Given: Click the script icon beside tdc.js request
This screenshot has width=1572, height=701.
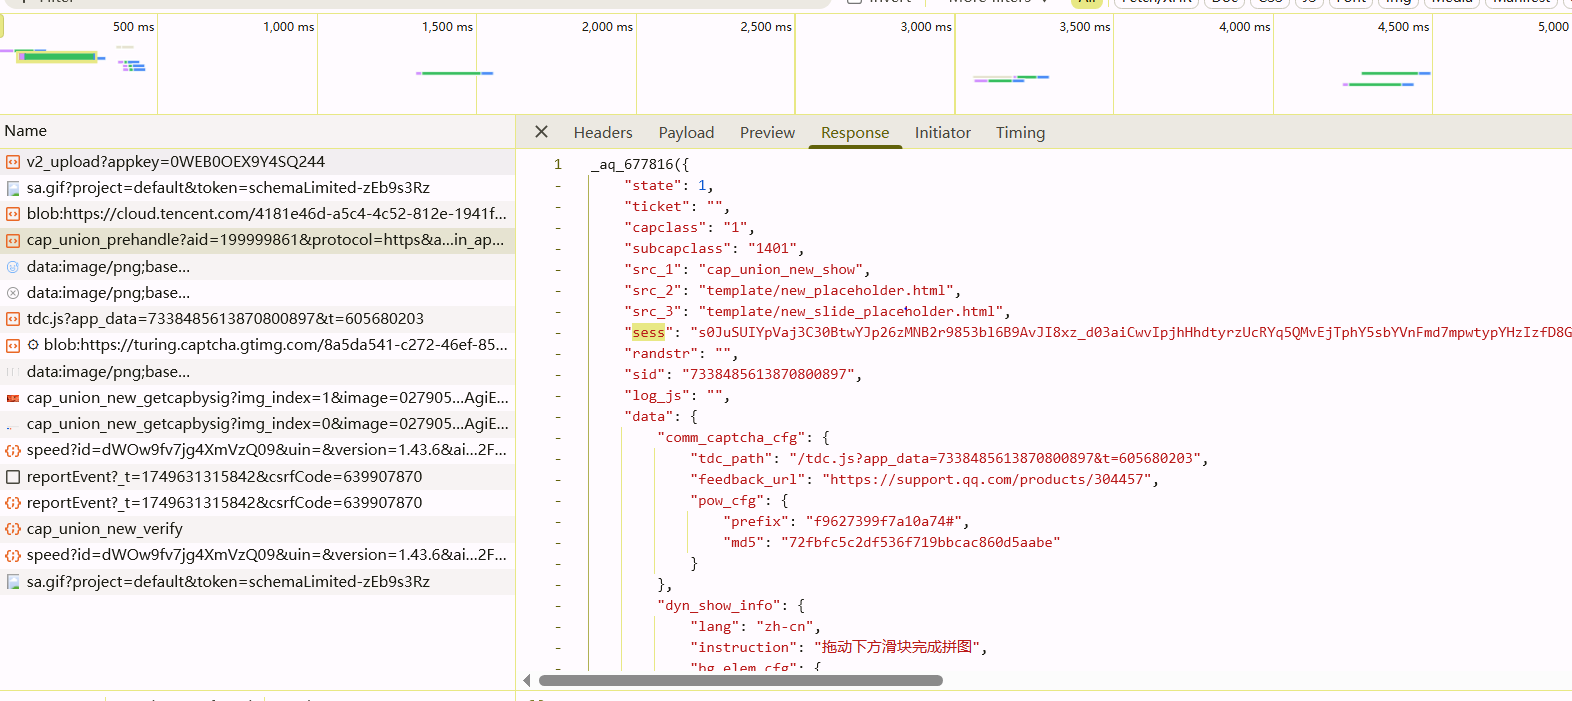Looking at the screenshot, I should point(13,319).
